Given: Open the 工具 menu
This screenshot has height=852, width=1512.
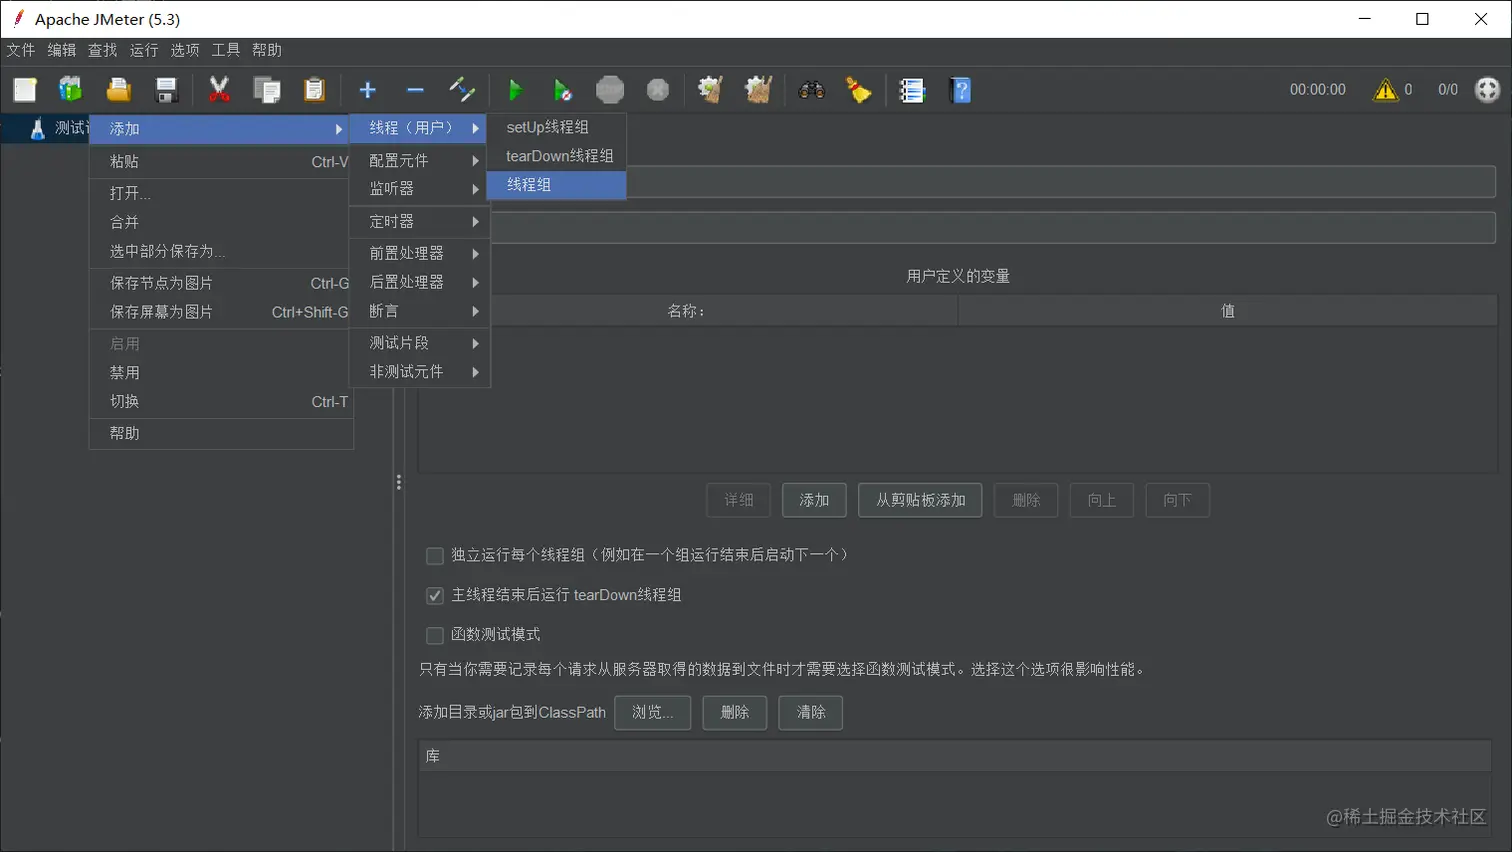Looking at the screenshot, I should point(226,50).
